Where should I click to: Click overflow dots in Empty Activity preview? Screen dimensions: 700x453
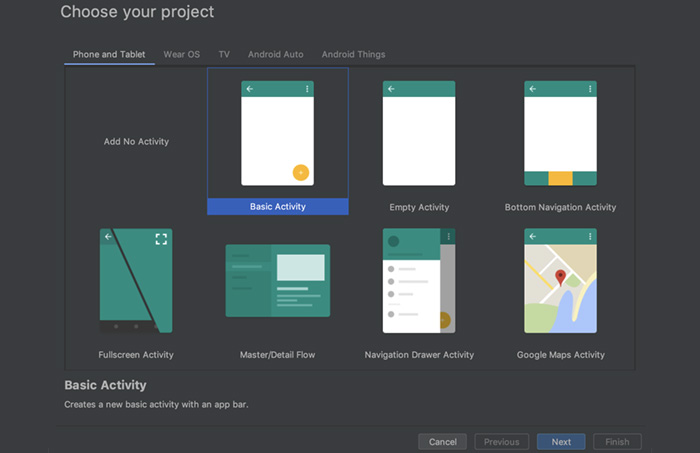(448, 89)
